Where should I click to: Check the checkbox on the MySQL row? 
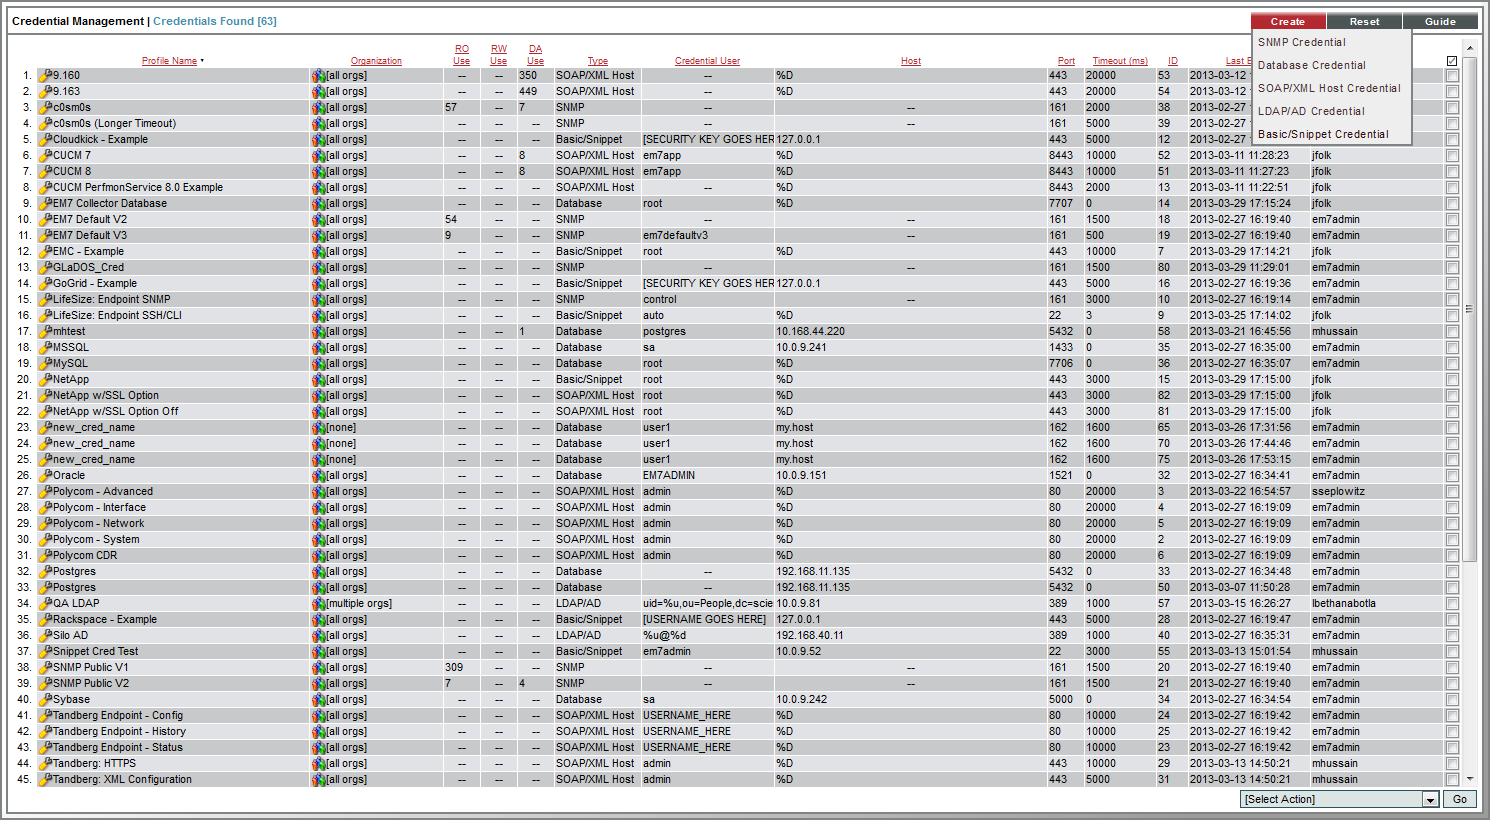pos(1453,363)
